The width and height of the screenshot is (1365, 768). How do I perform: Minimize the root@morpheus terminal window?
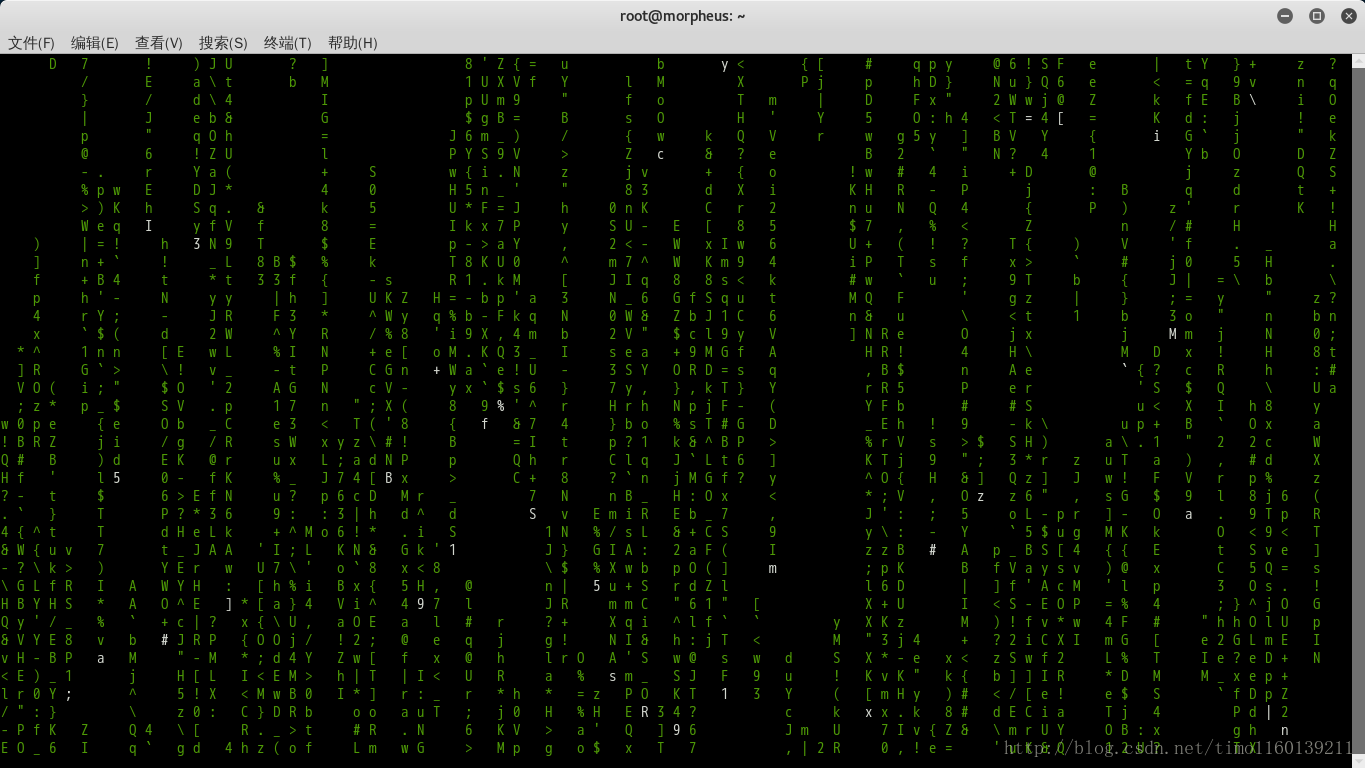coord(1285,16)
